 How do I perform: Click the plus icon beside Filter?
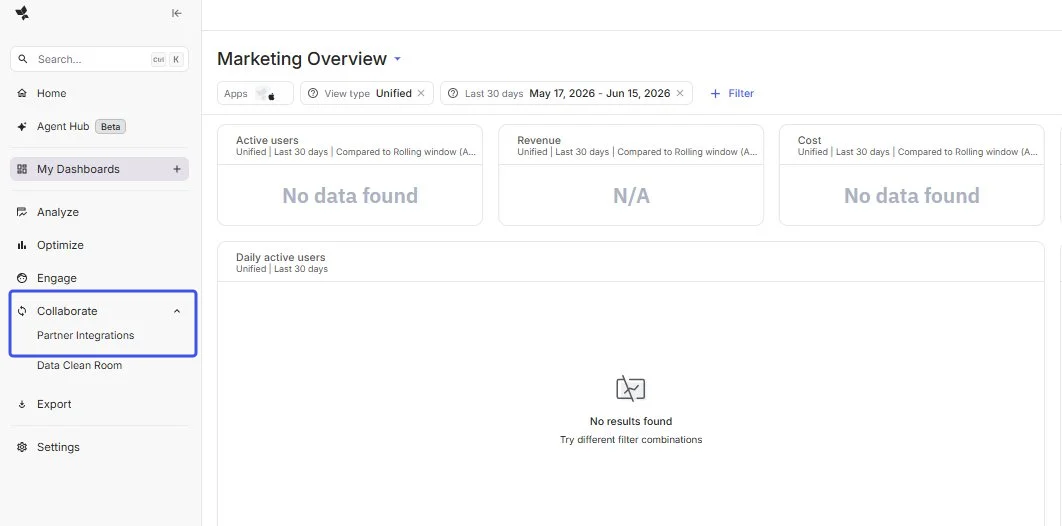tap(715, 93)
